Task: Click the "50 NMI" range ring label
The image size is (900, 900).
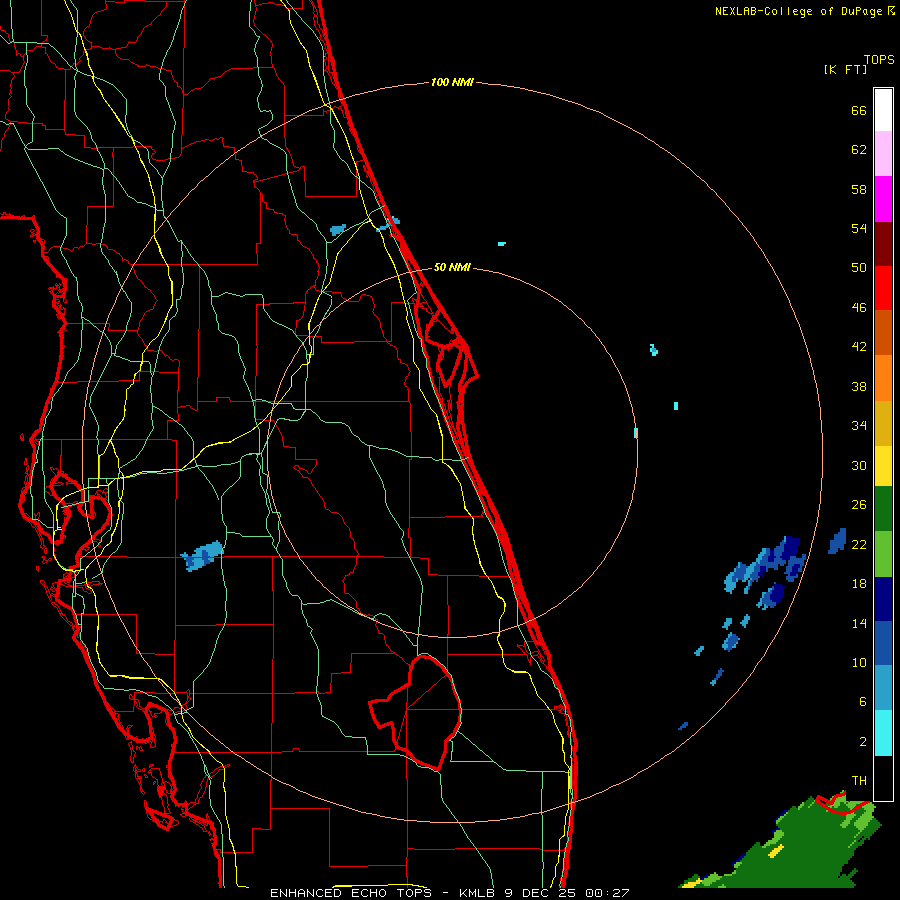Action: pos(452,267)
